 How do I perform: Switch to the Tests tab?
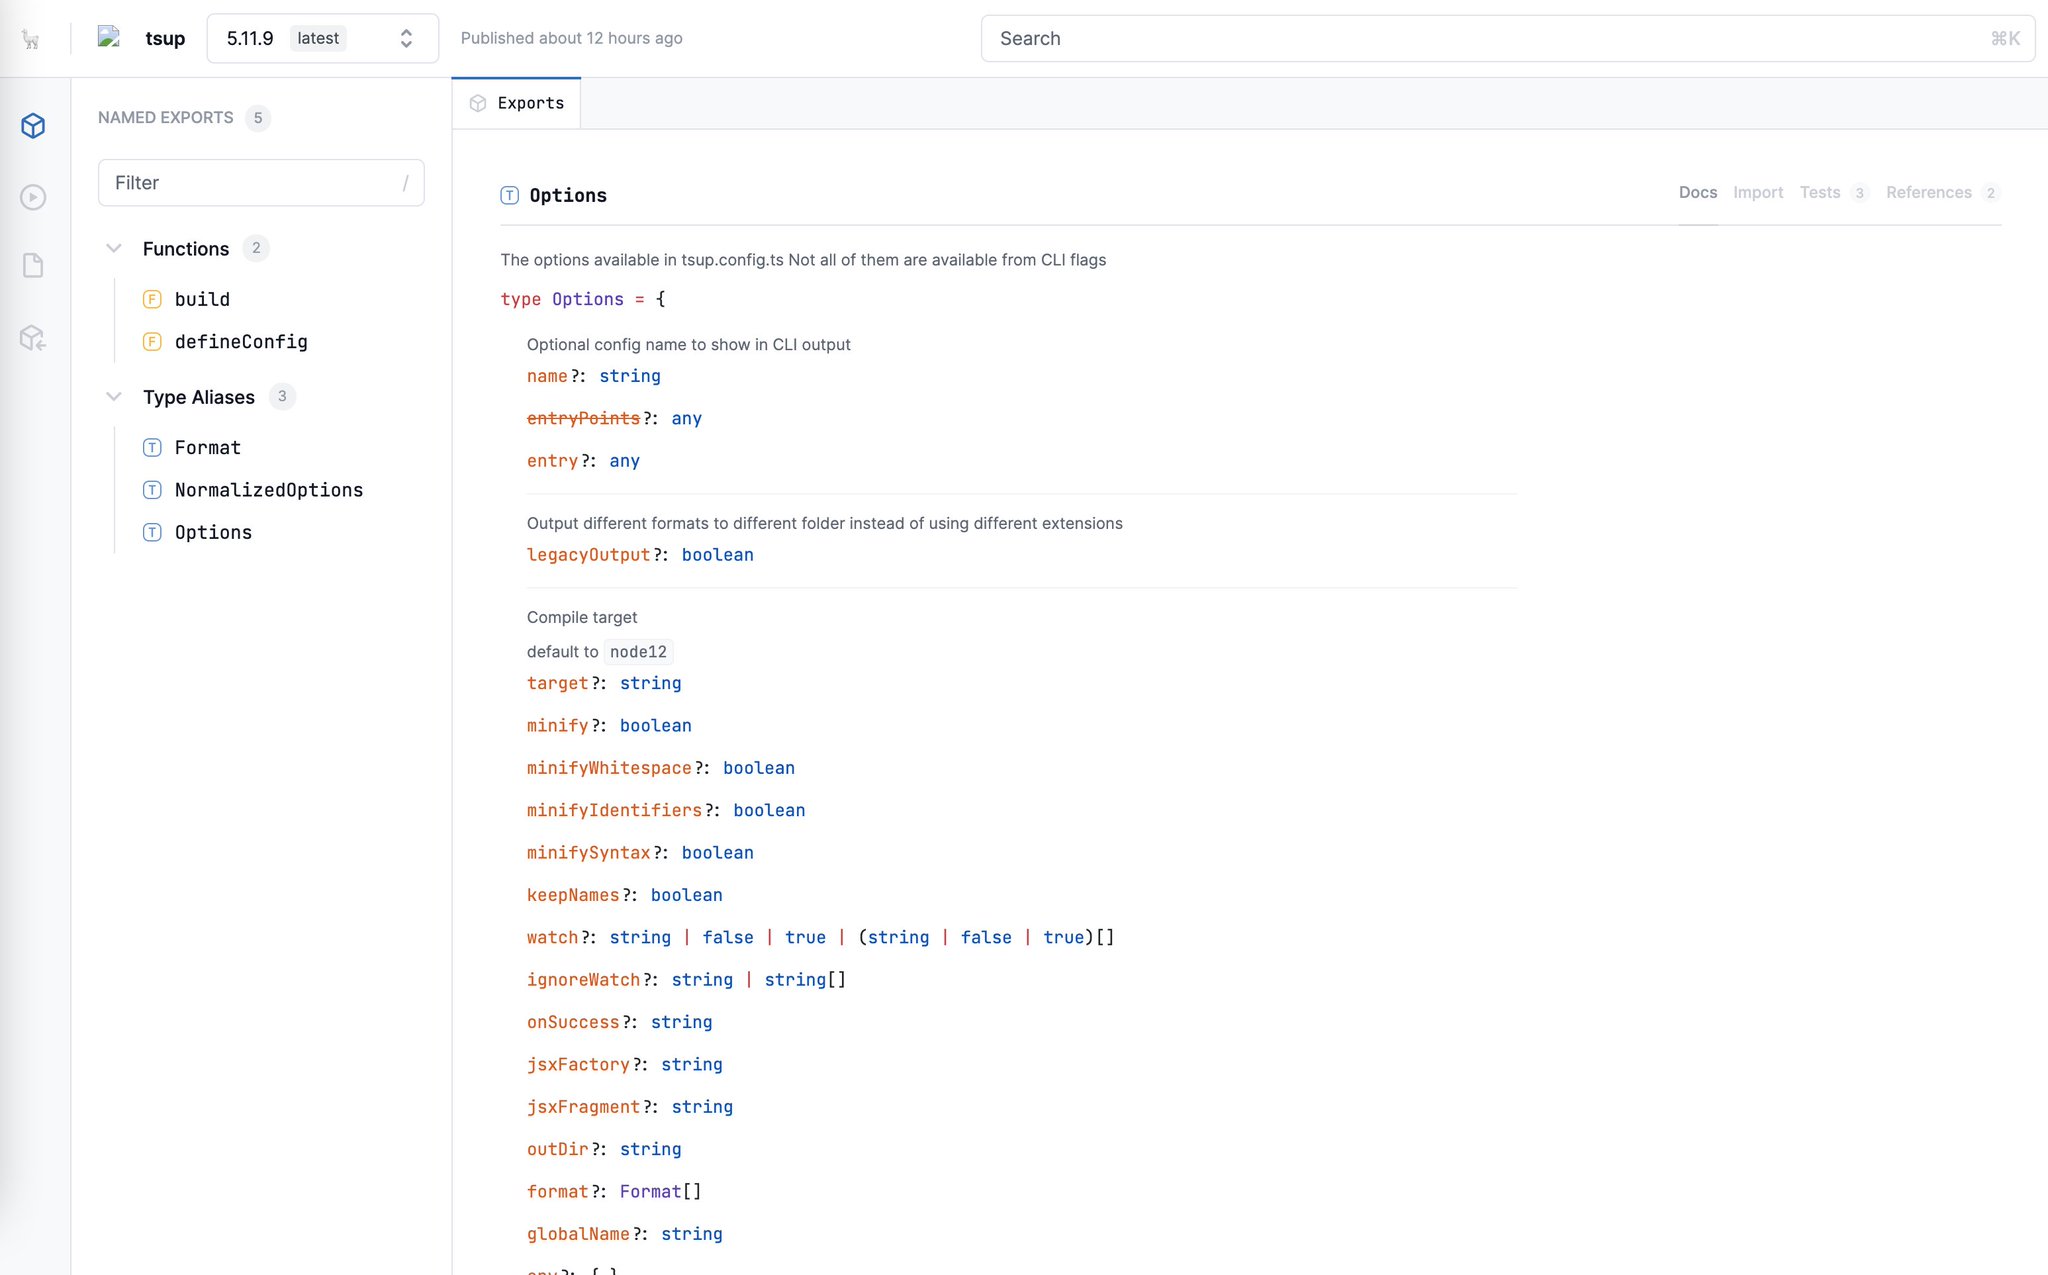pos(1821,192)
